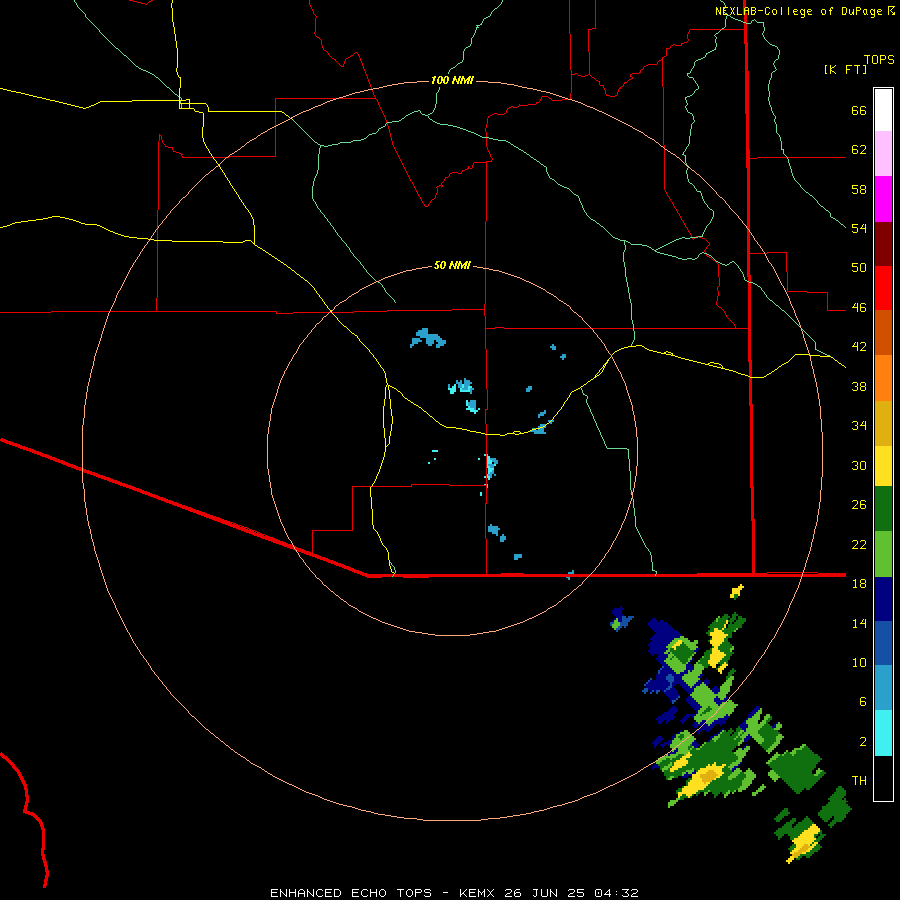
Task: Click legend value 34
Action: 859,426
